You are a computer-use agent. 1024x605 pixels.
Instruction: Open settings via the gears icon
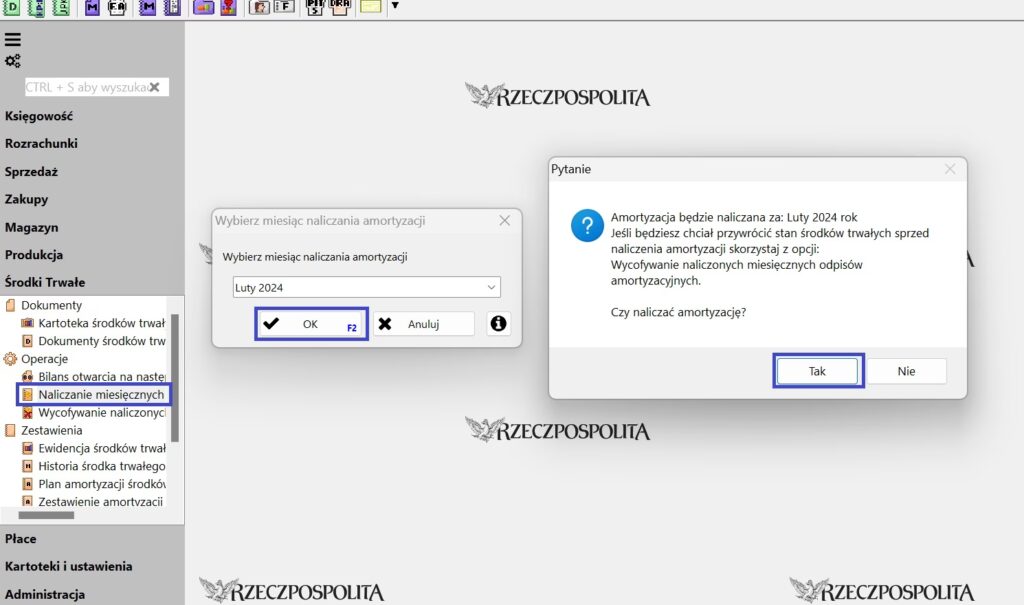coord(13,61)
